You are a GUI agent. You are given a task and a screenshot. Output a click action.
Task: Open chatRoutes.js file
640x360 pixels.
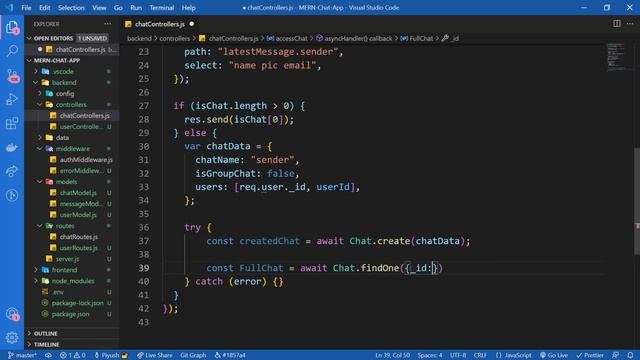[x=71, y=237]
